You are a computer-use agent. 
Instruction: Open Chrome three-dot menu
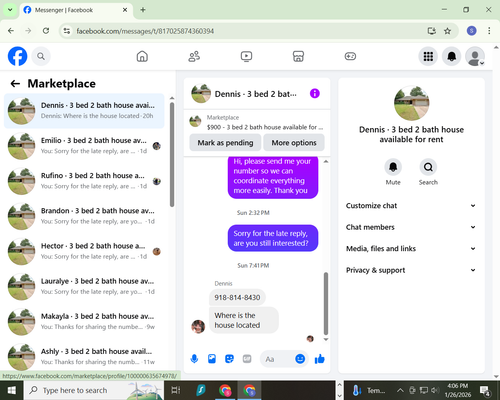[x=489, y=31]
